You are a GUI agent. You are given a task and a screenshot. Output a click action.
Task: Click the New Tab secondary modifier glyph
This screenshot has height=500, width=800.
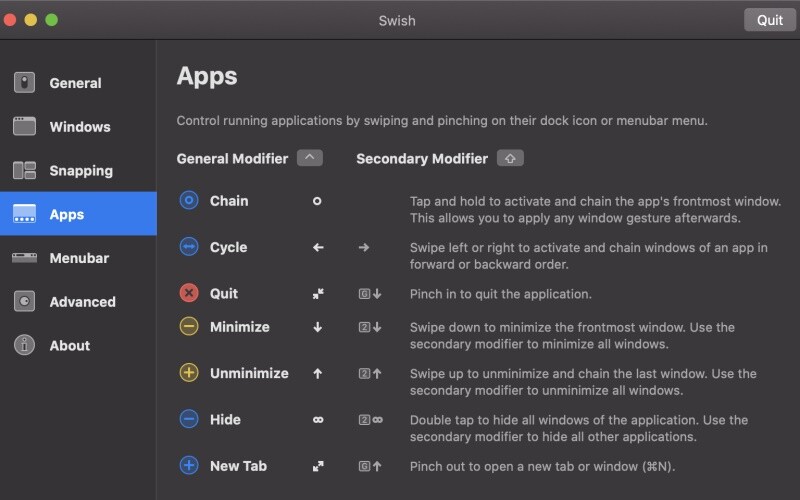pos(370,466)
